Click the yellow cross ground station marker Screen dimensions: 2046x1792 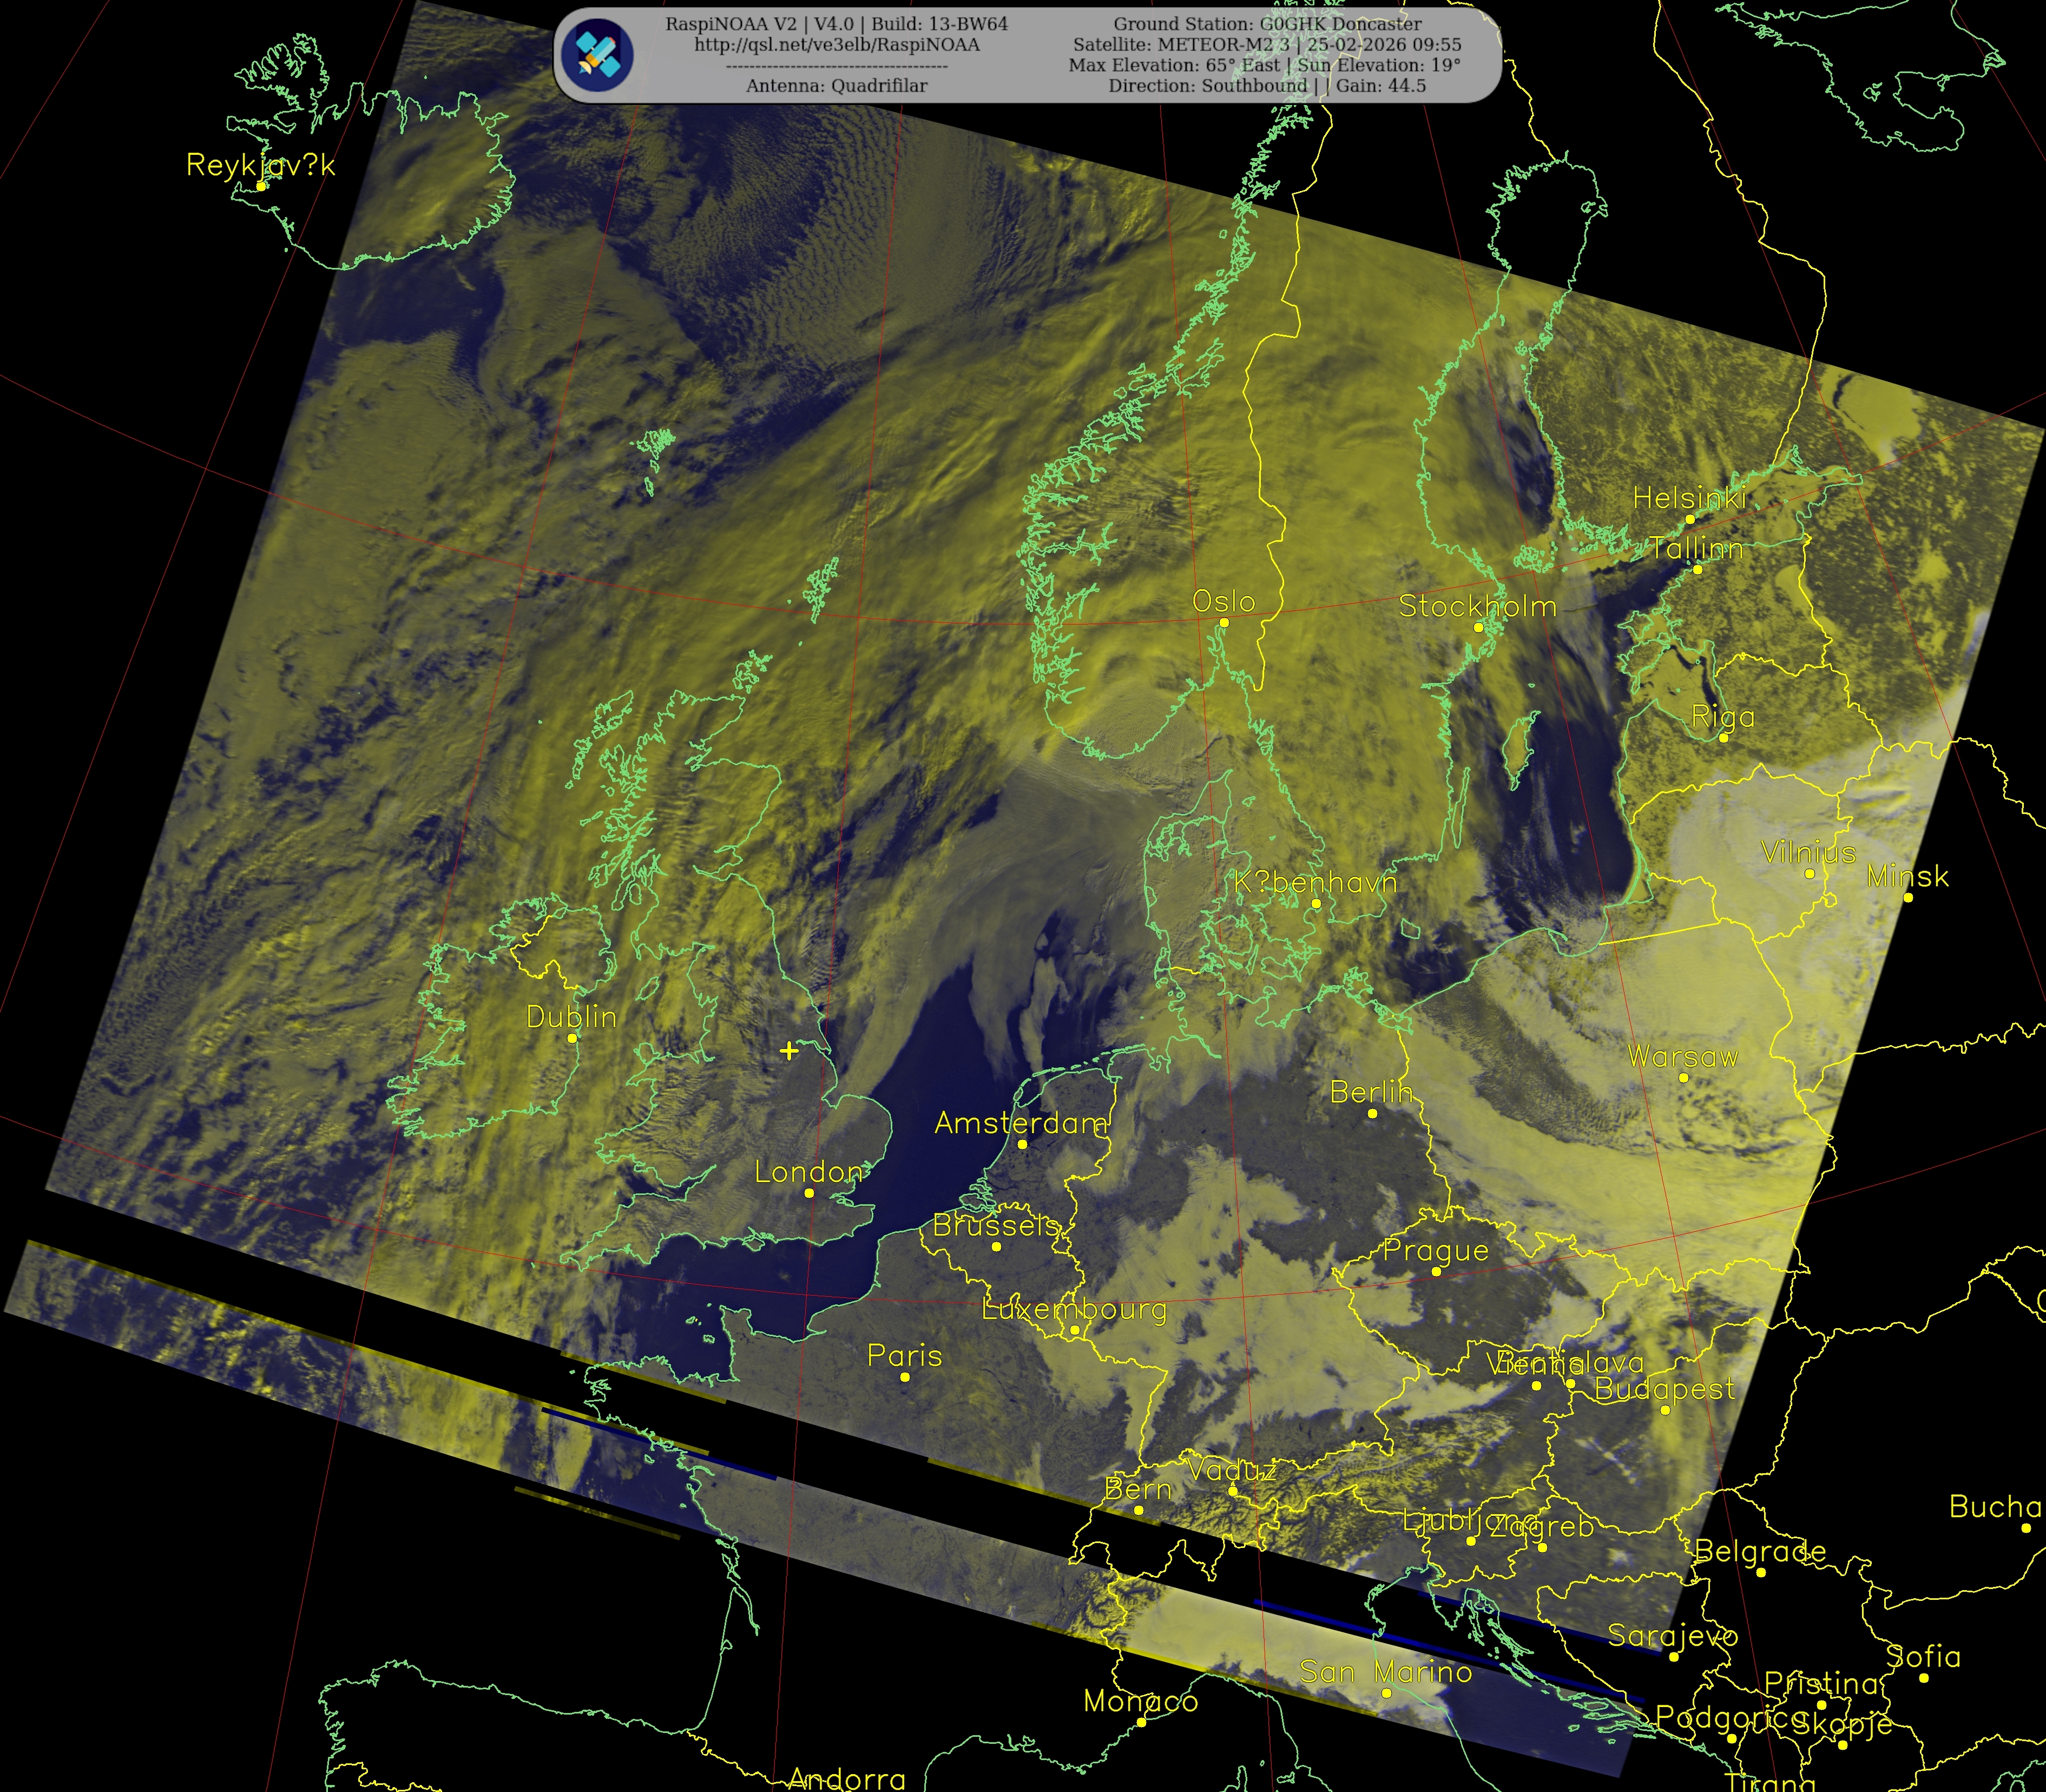[x=789, y=1050]
